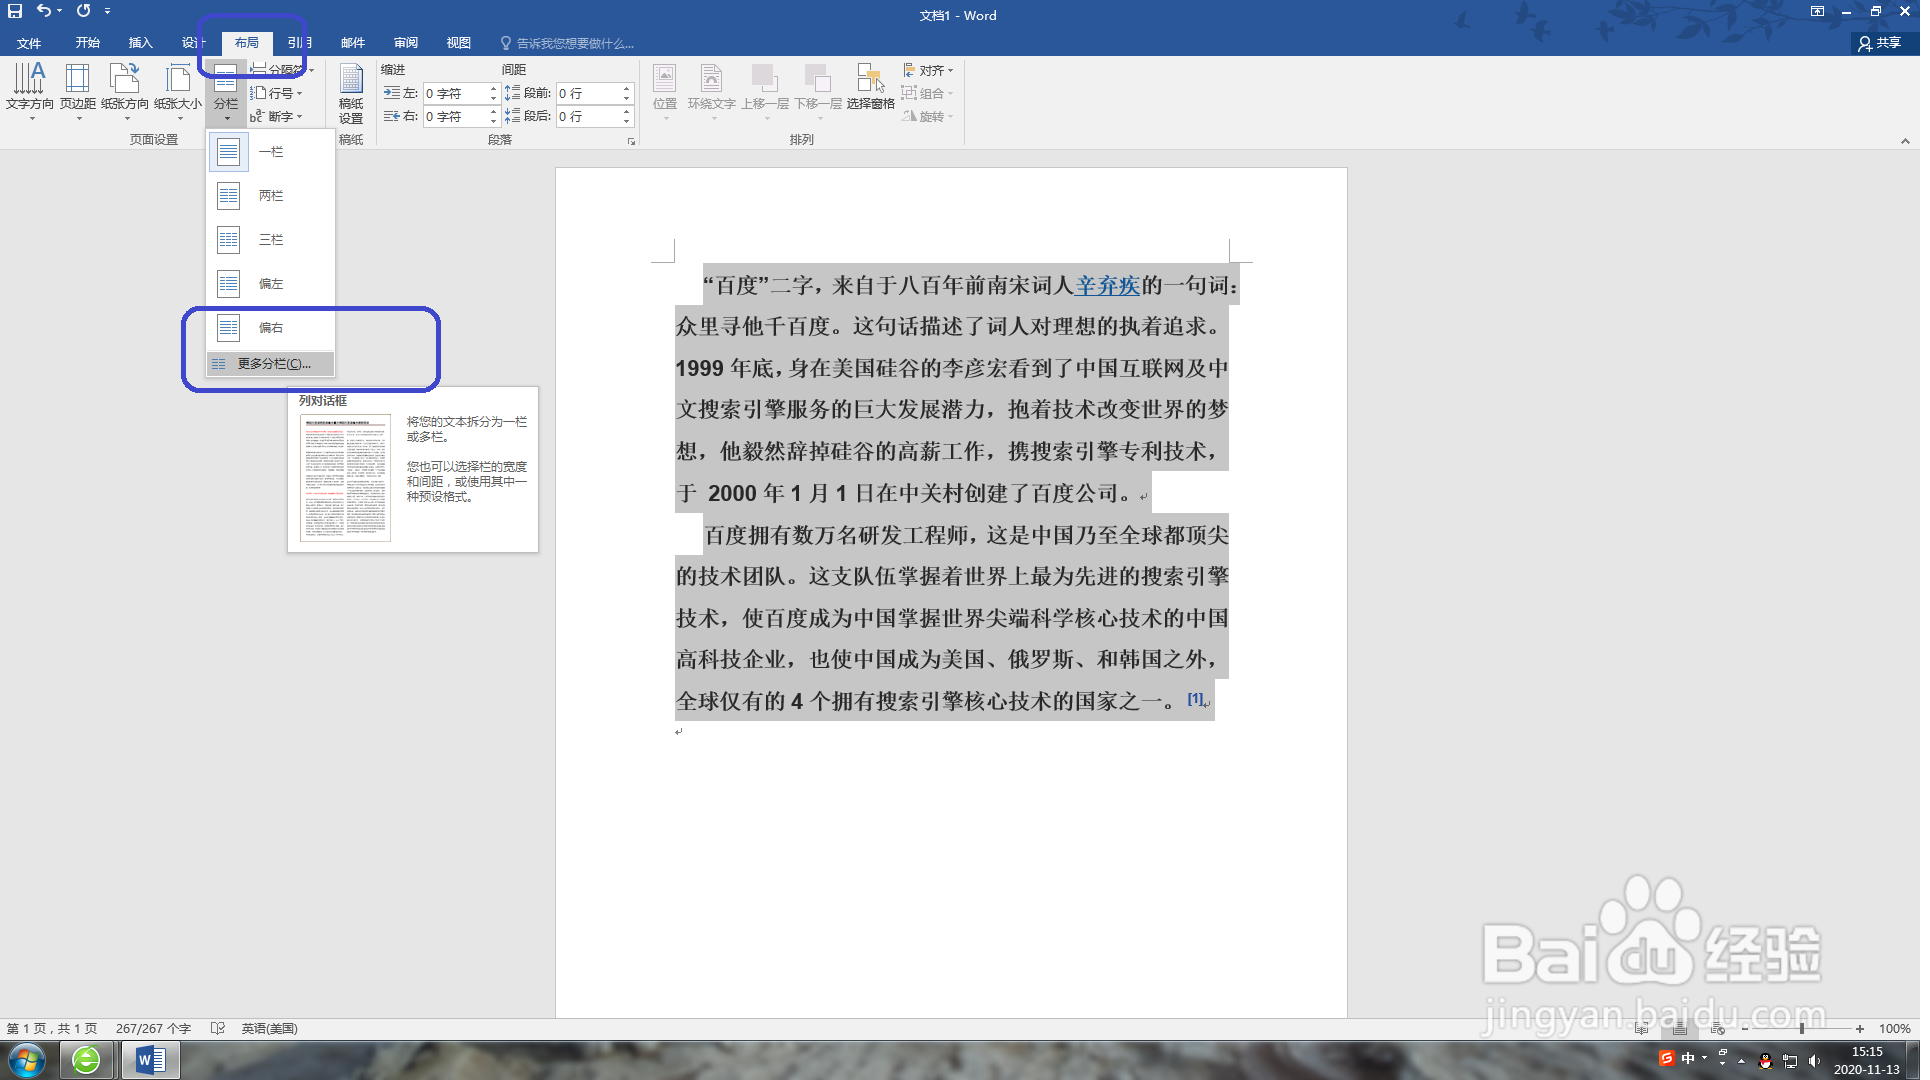
Task: Switch to the 邮件 mailings tab
Action: pyautogui.click(x=353, y=43)
